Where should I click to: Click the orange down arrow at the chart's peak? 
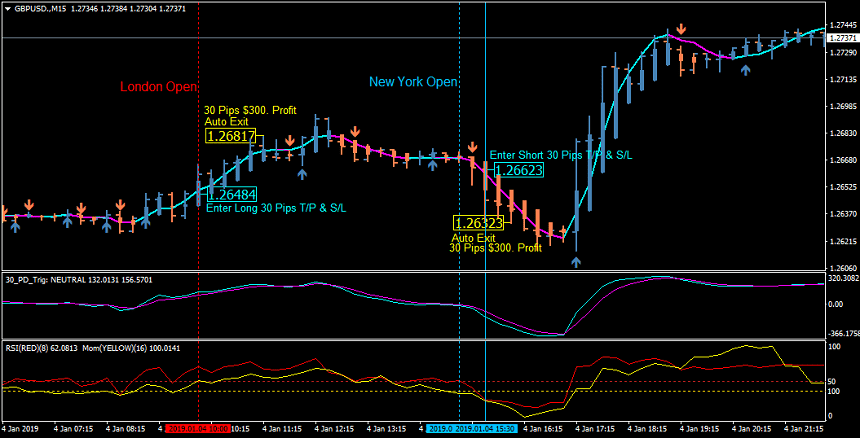click(681, 31)
